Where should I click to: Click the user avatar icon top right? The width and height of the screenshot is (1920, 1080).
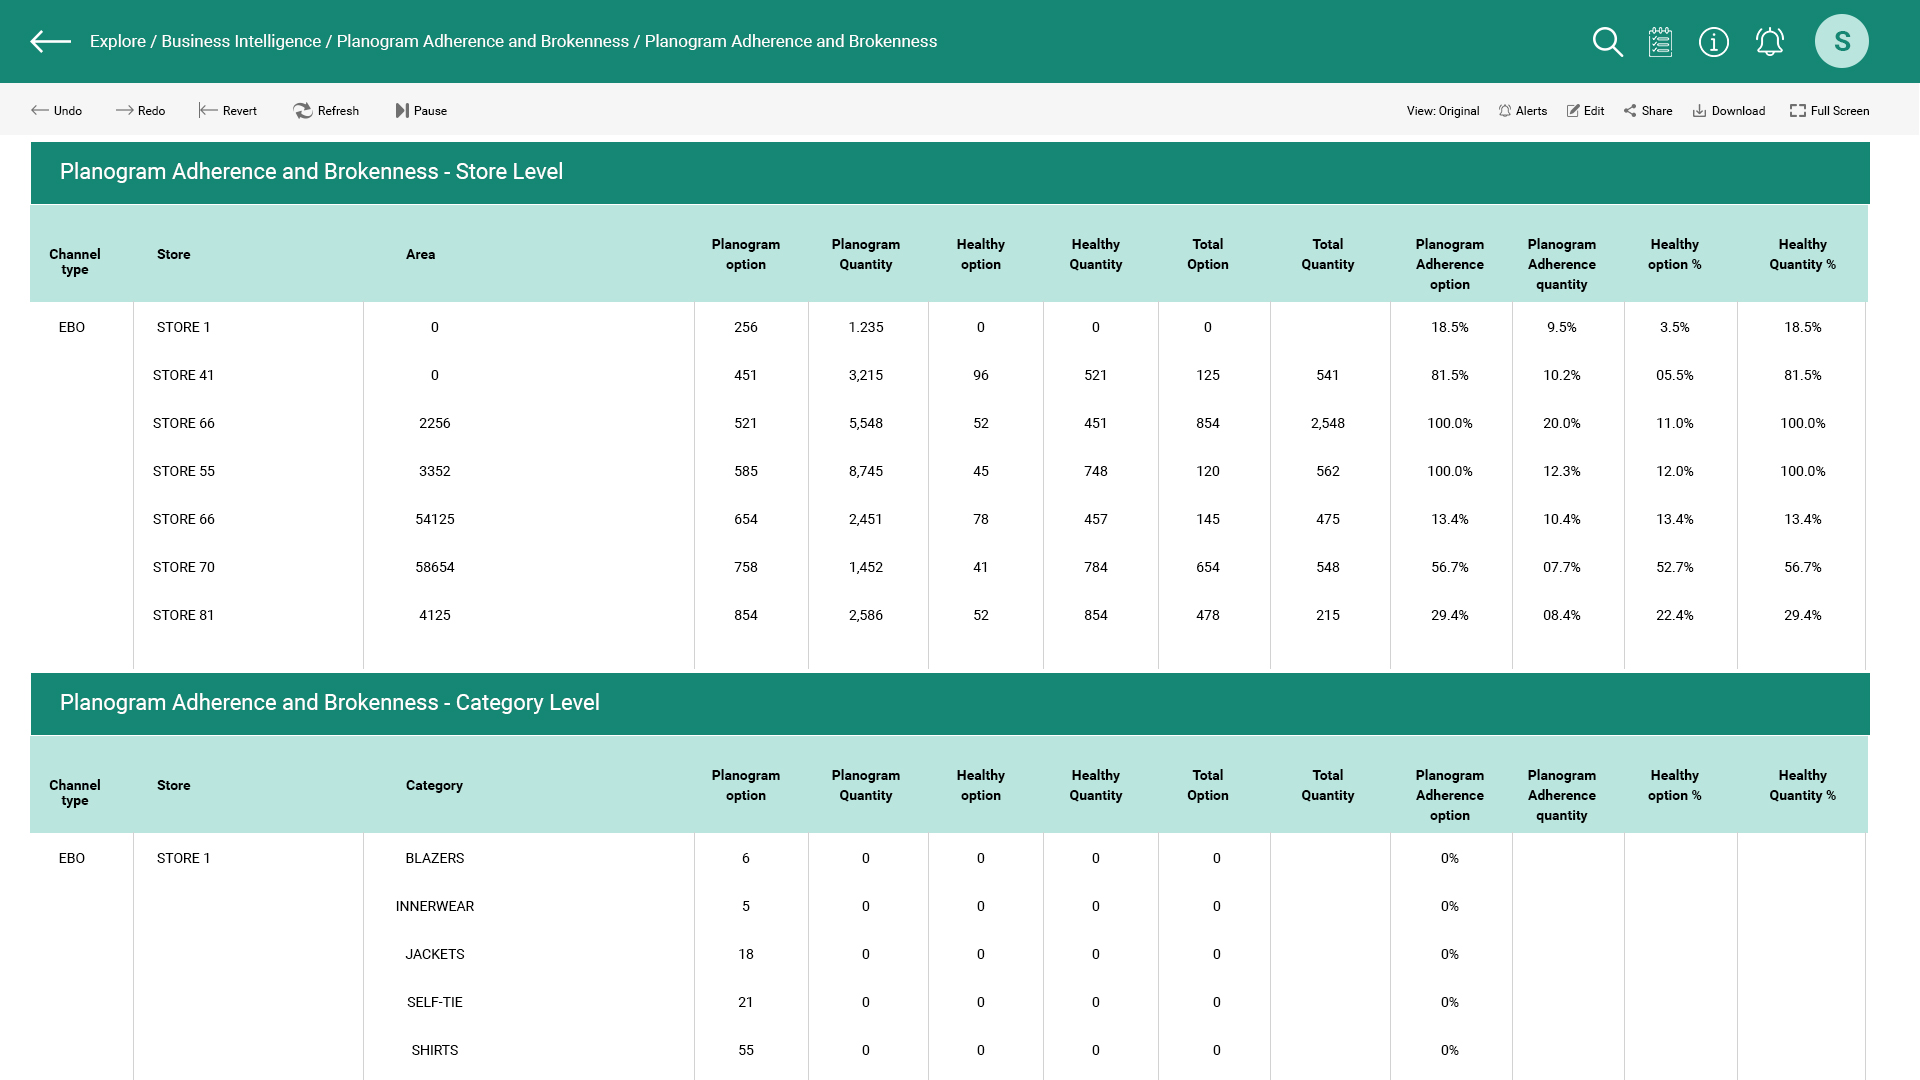coord(1842,41)
